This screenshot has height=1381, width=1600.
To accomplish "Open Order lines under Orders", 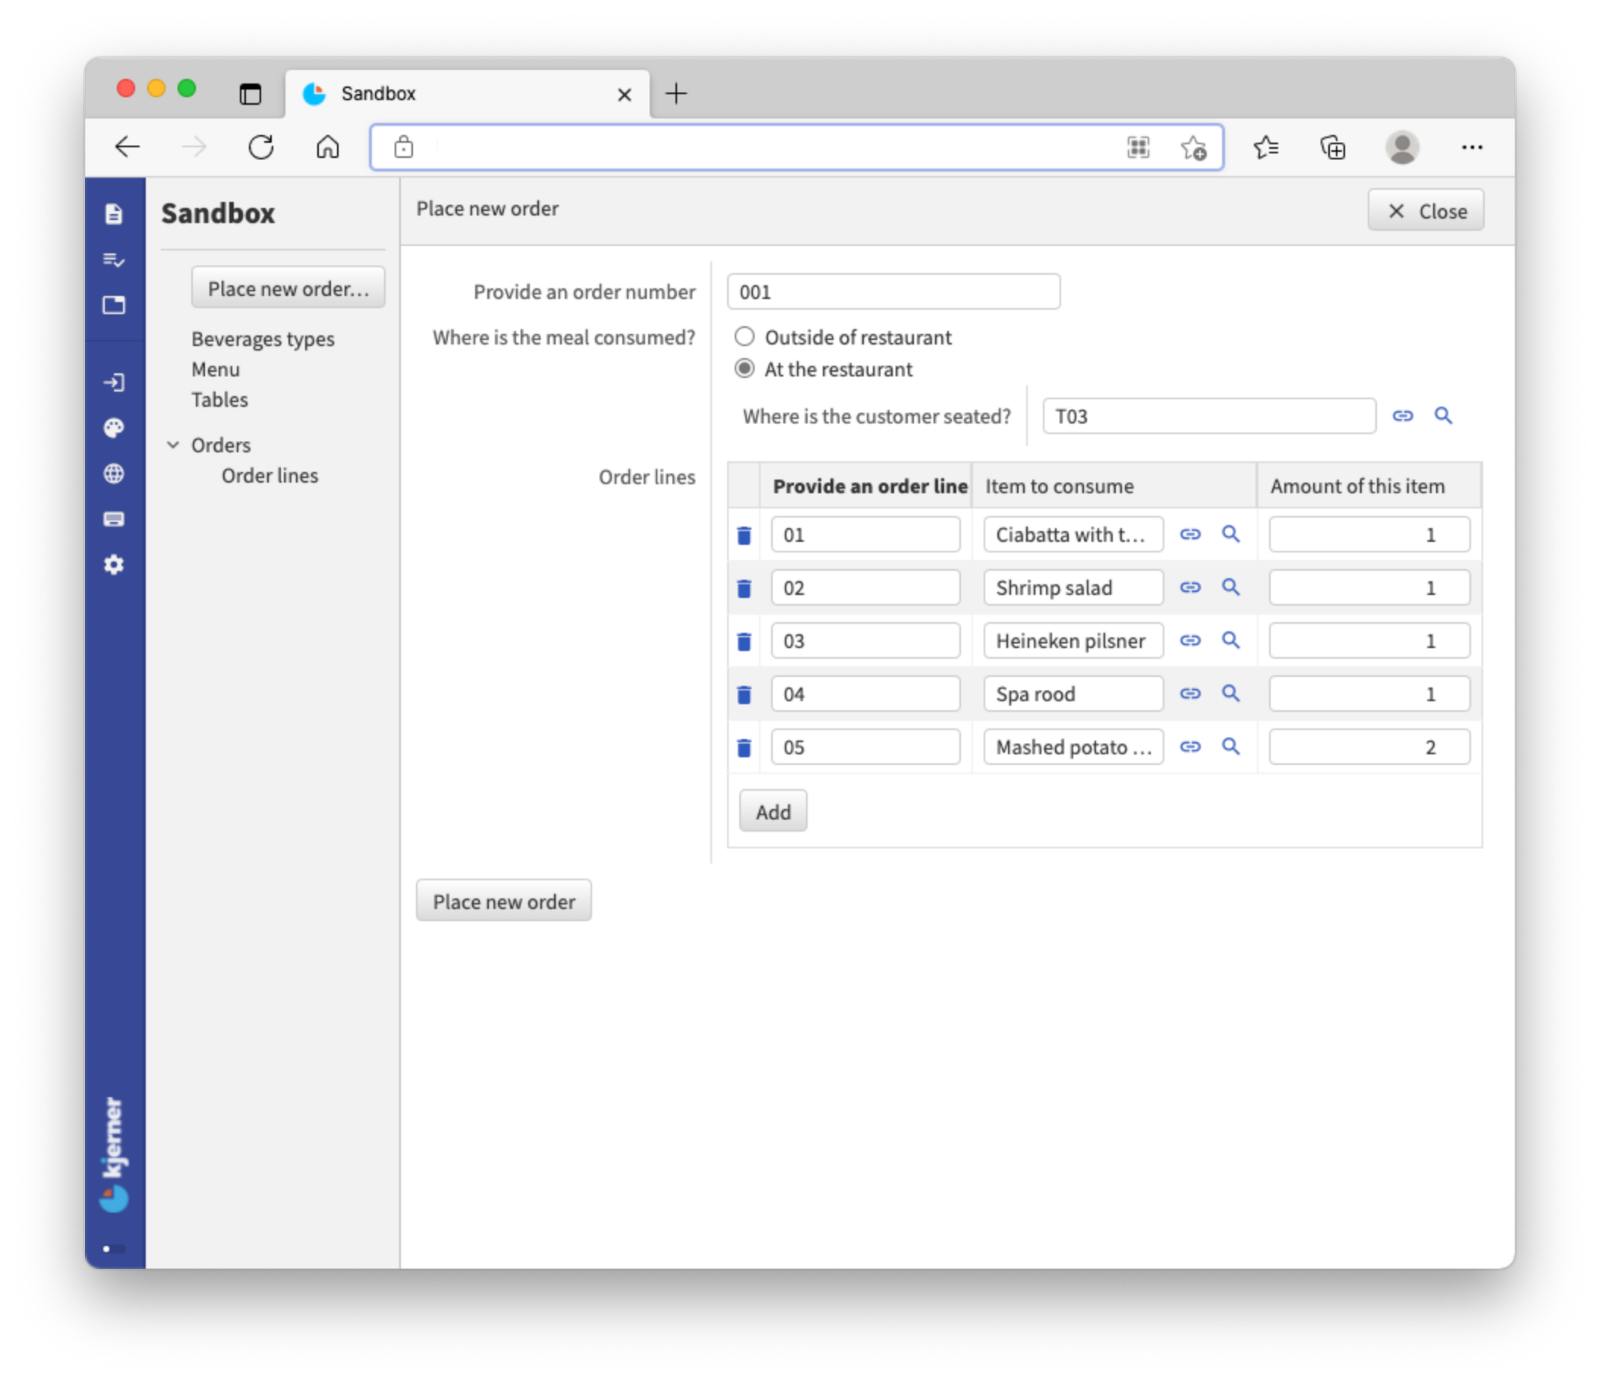I will coord(270,475).
